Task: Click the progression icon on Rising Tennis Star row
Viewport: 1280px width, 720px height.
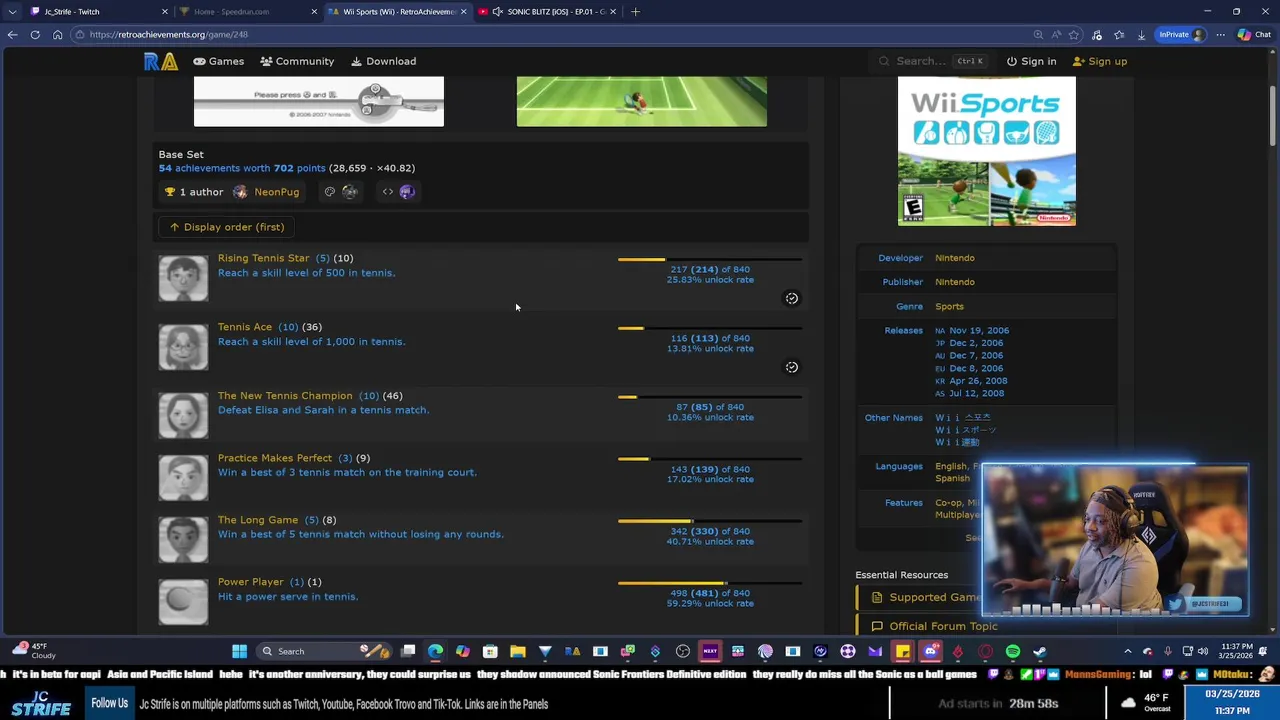Action: pyautogui.click(x=791, y=298)
